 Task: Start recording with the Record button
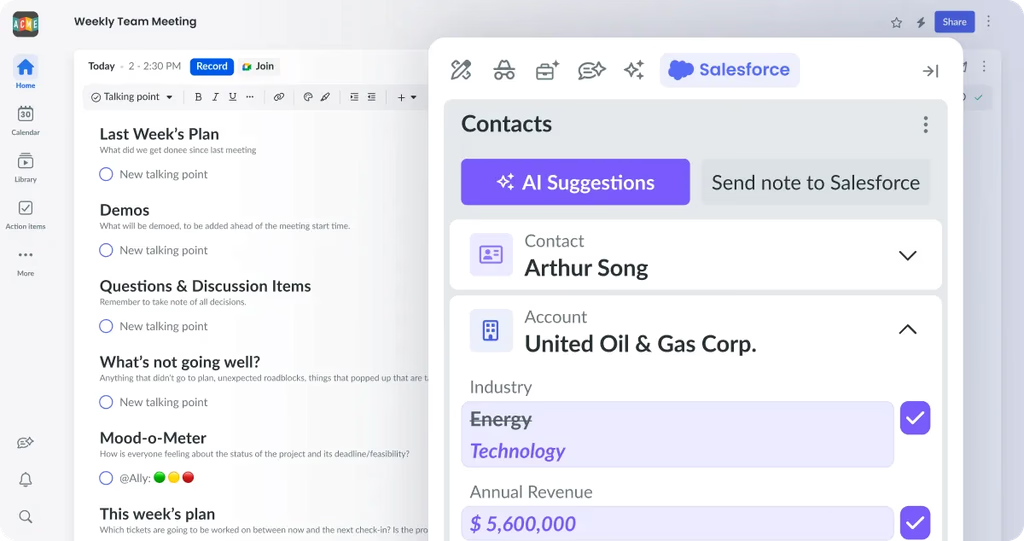pyautogui.click(x=212, y=67)
